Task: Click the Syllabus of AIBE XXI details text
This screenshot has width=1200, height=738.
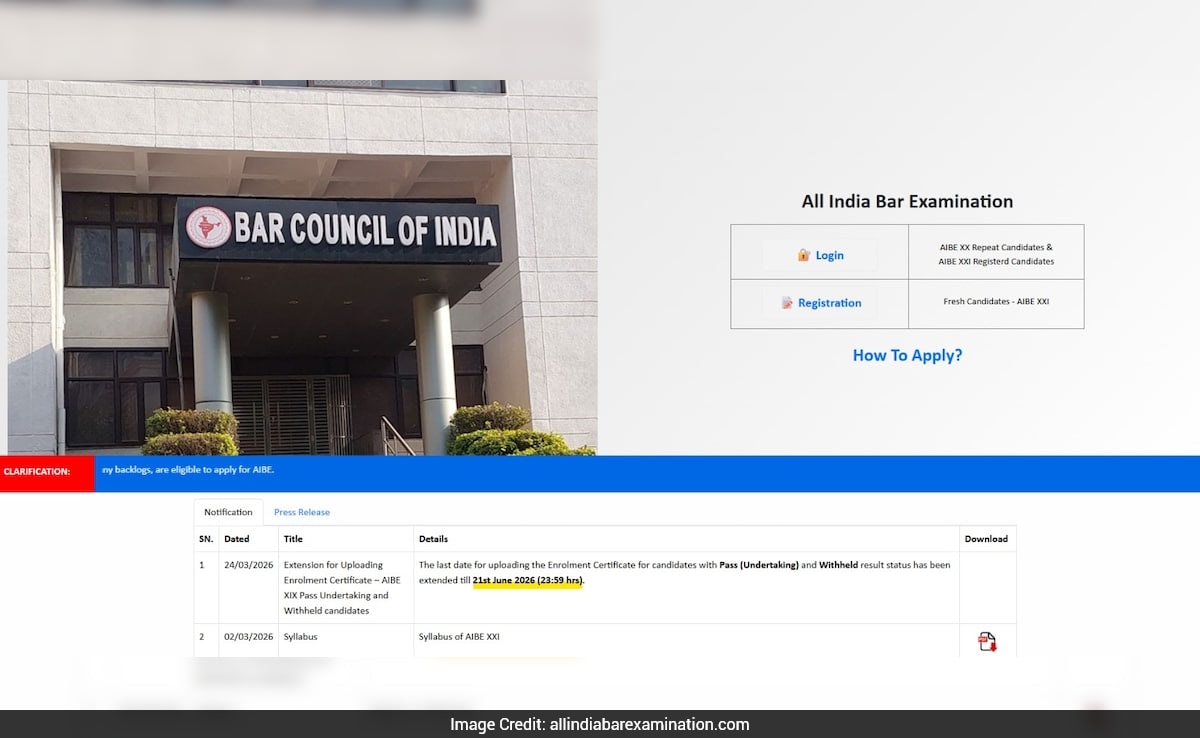Action: 458,637
